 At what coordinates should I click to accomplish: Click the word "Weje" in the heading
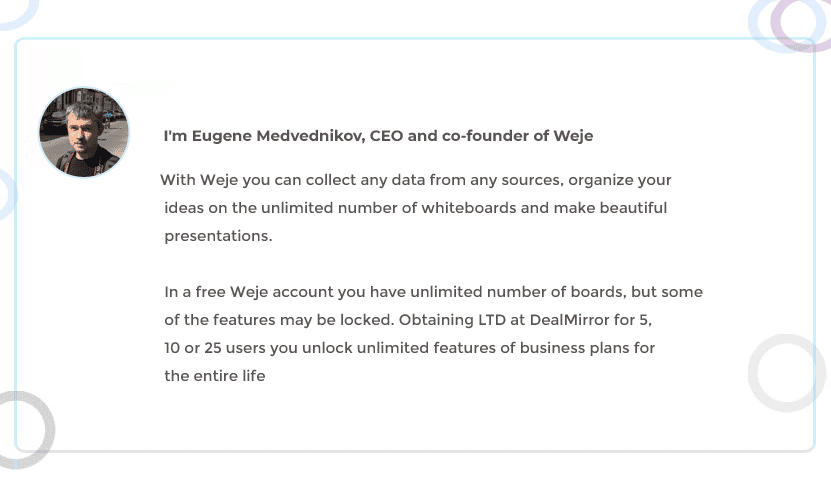click(x=576, y=136)
